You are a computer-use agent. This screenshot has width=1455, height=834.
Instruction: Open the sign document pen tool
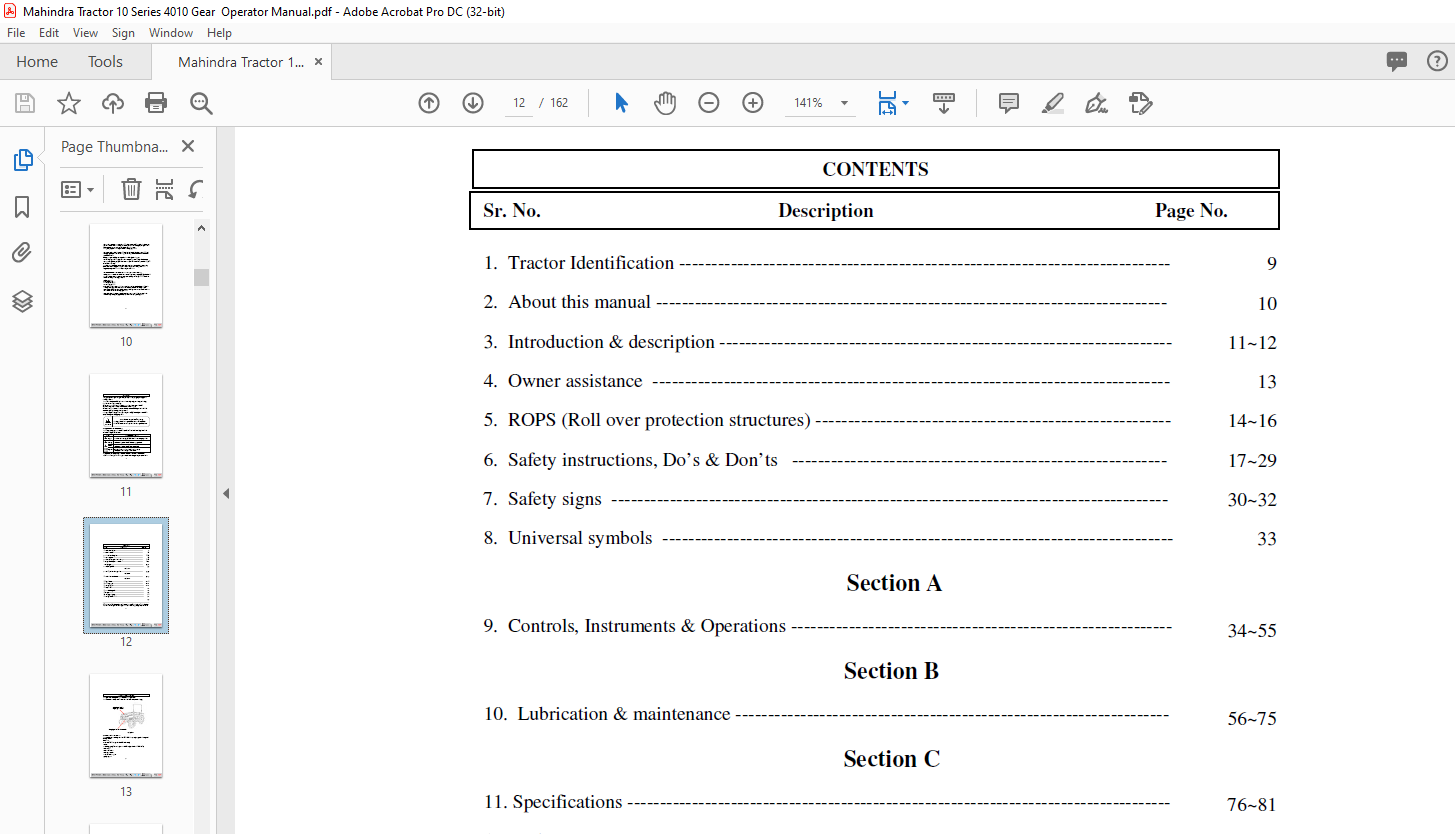pyautogui.click(x=1097, y=103)
